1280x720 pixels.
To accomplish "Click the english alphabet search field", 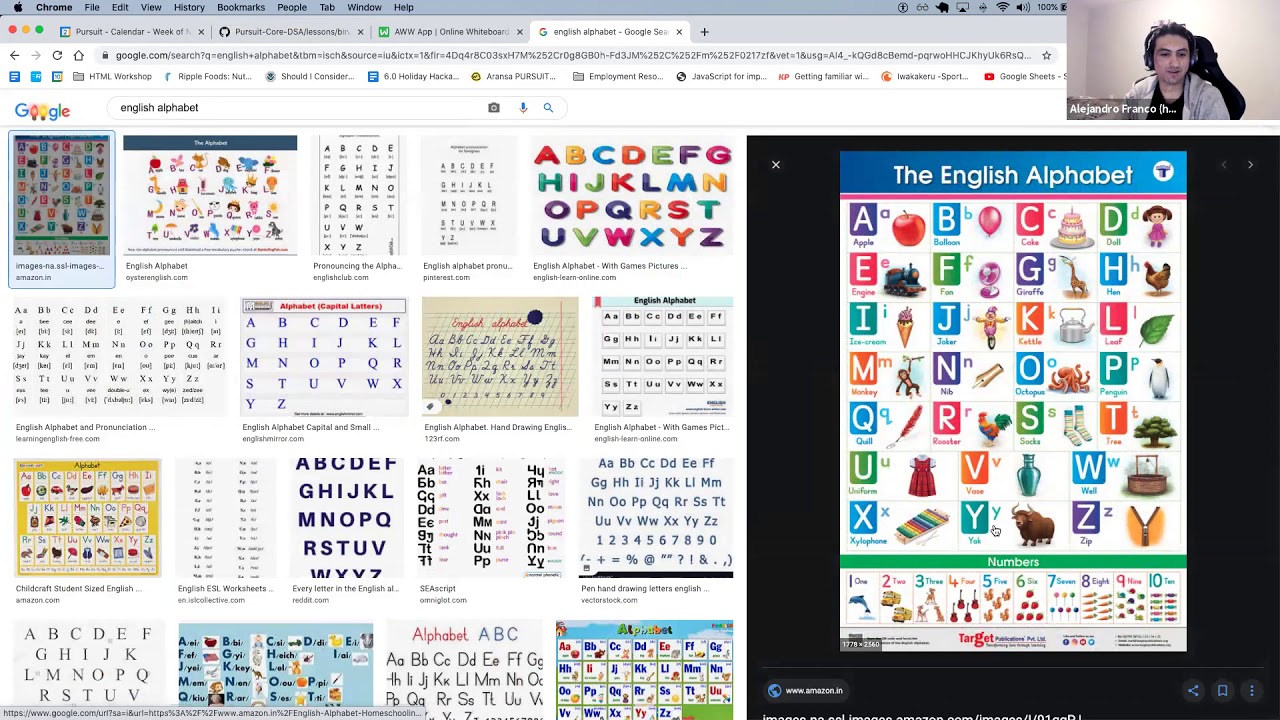I will [x=300, y=107].
